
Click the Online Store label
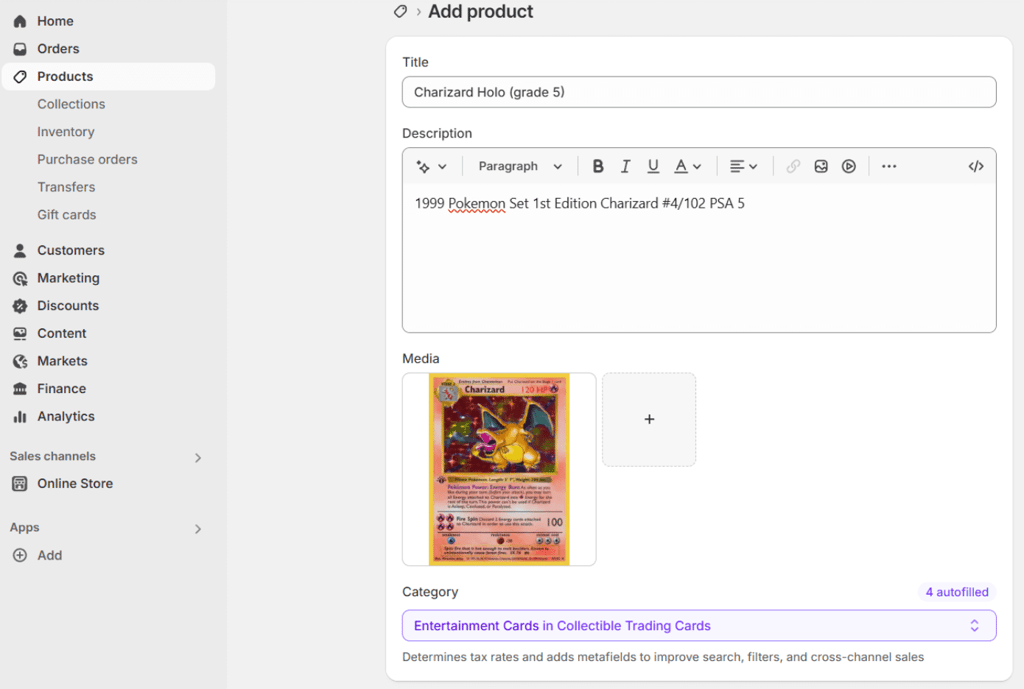(x=75, y=484)
